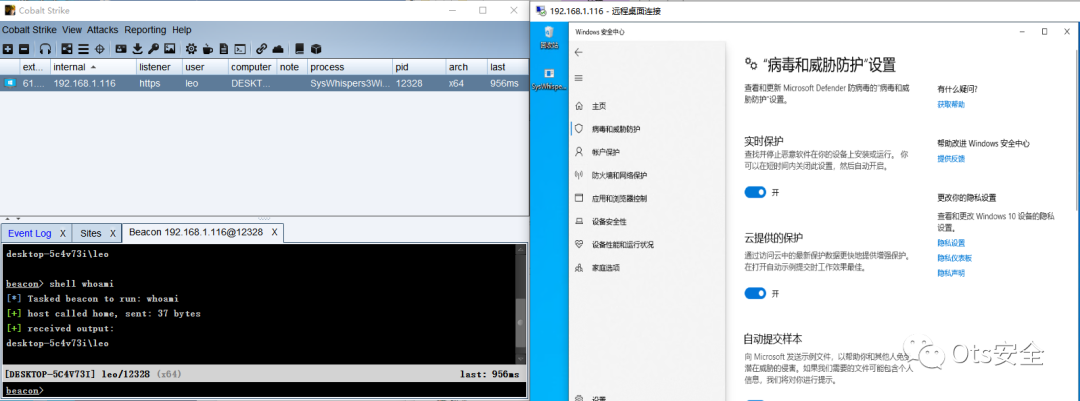Open About cube icon in toolbar
Screen dimensions: 1080x401
pos(315,49)
